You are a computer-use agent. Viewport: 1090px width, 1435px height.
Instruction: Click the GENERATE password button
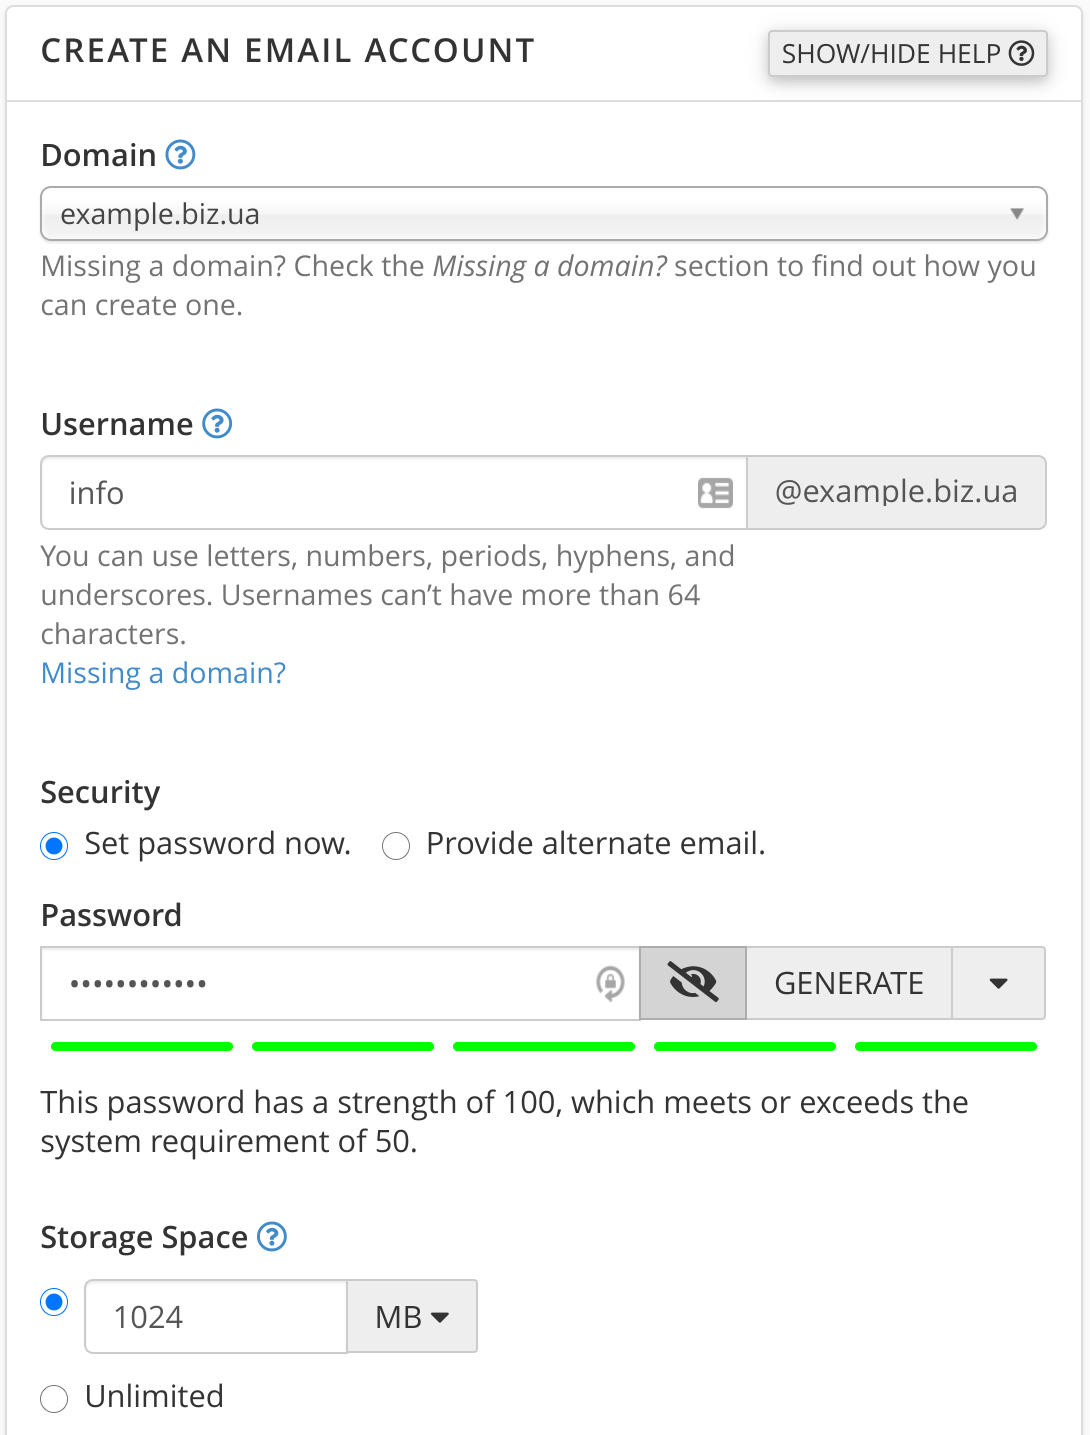[849, 983]
